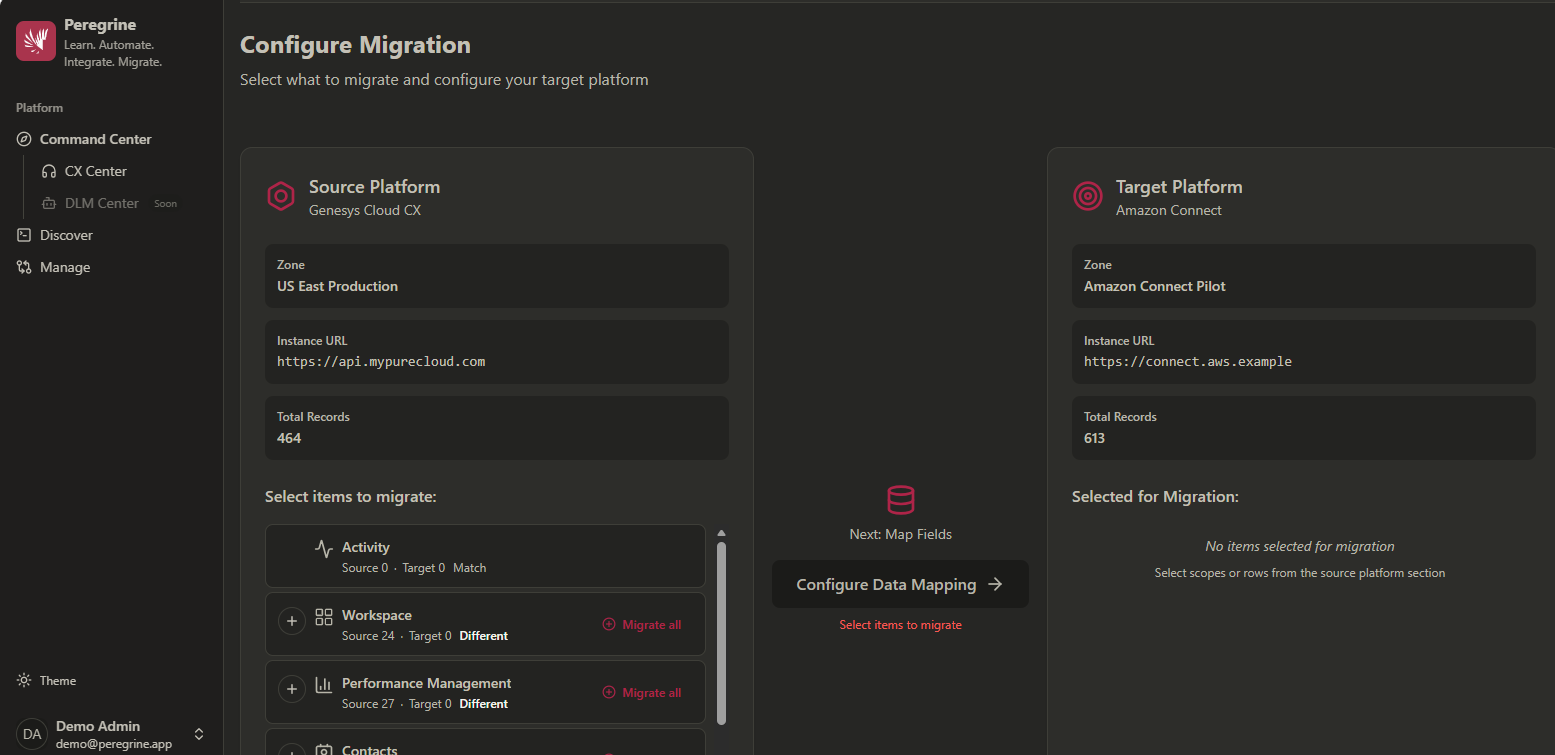
Task: Select DLM Center sidebar entry
Action: (102, 203)
